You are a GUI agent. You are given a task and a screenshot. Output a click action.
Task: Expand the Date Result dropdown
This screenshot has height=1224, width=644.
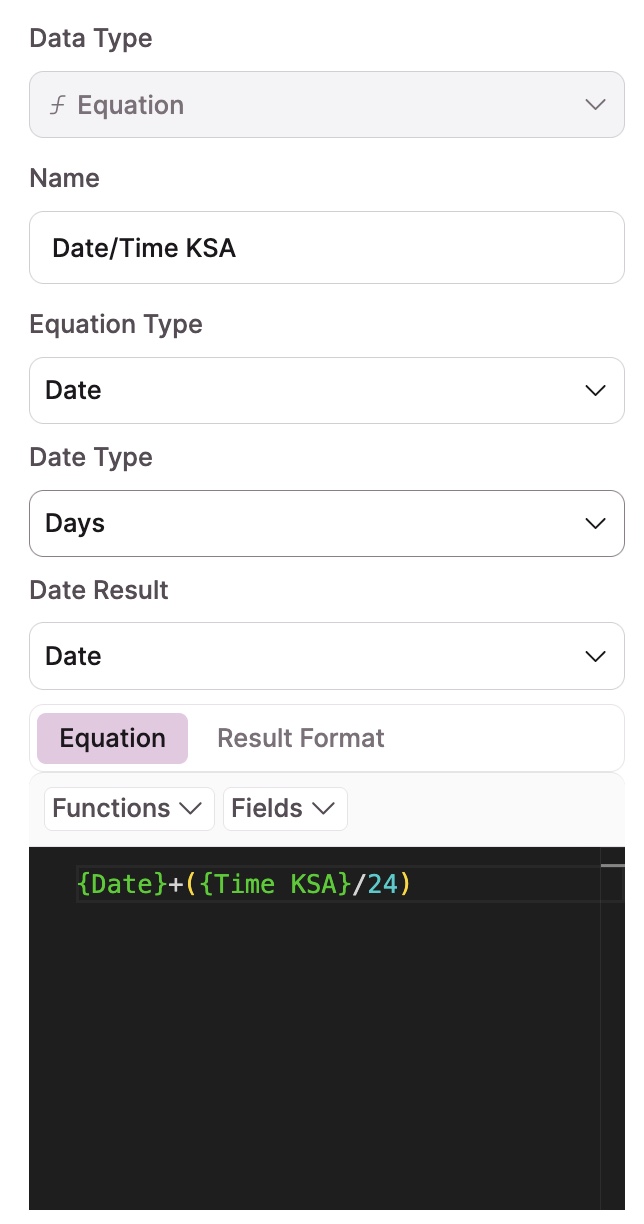(300, 656)
